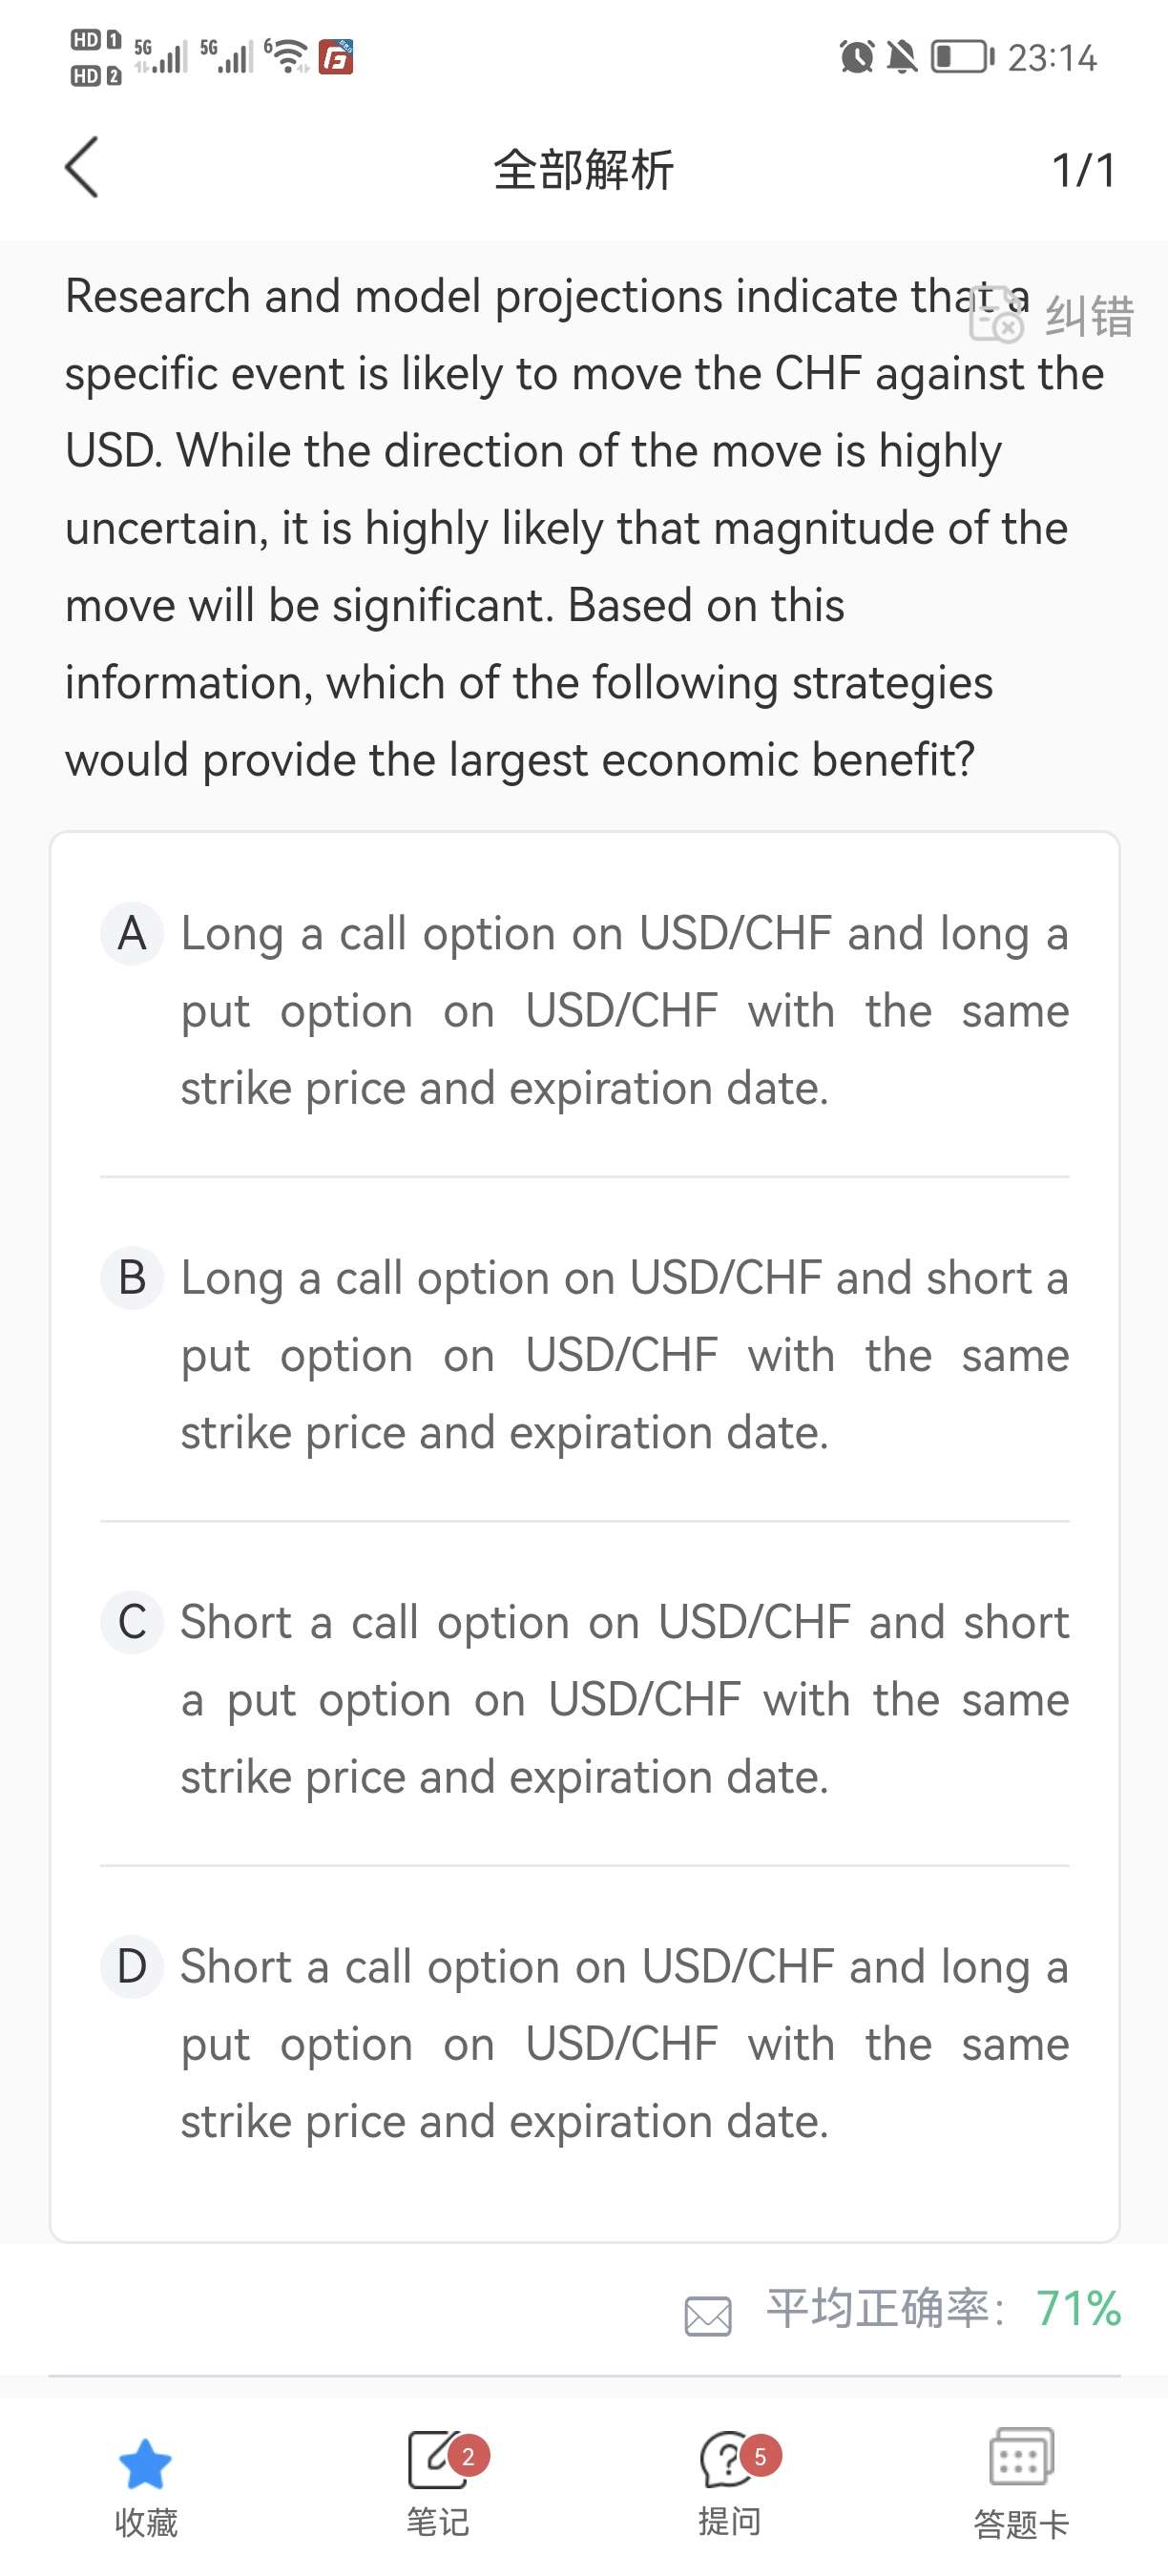Viewport: 1168px width, 2576px height.
Task: Tap the 1/1 page counter
Action: (1083, 170)
